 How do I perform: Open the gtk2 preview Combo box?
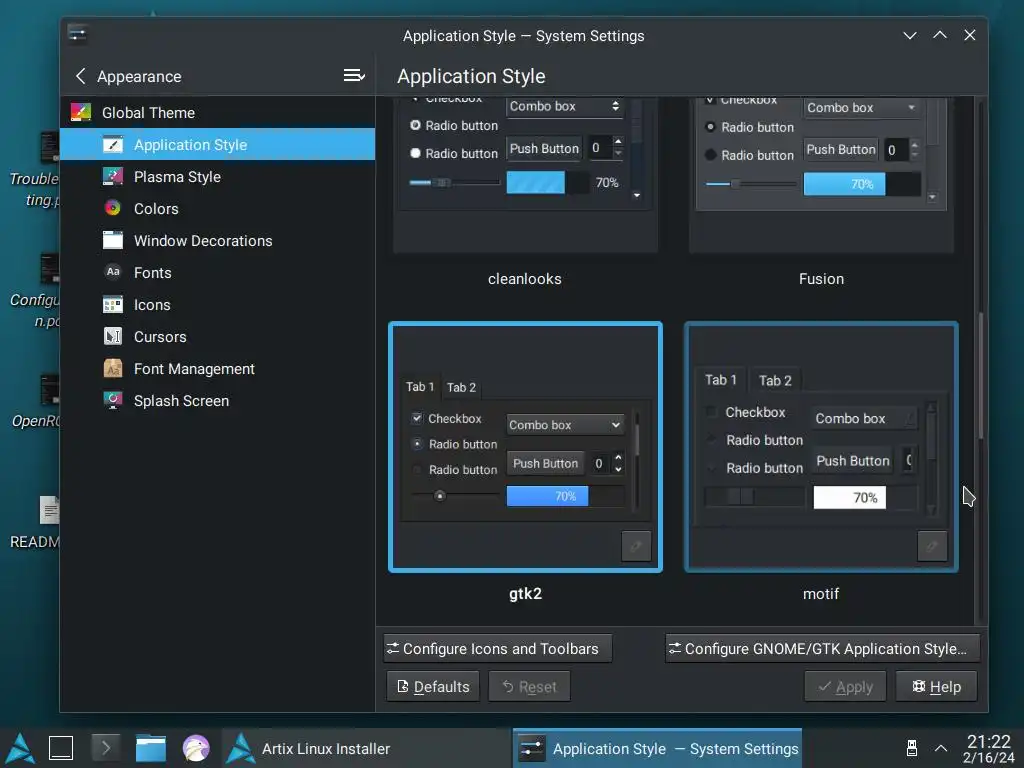(x=565, y=424)
